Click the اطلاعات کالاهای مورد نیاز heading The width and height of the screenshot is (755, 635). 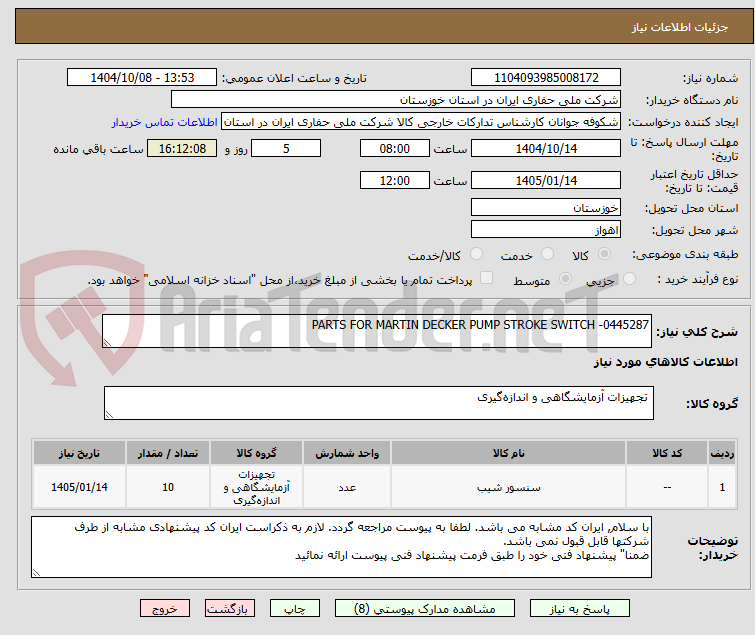(665, 362)
